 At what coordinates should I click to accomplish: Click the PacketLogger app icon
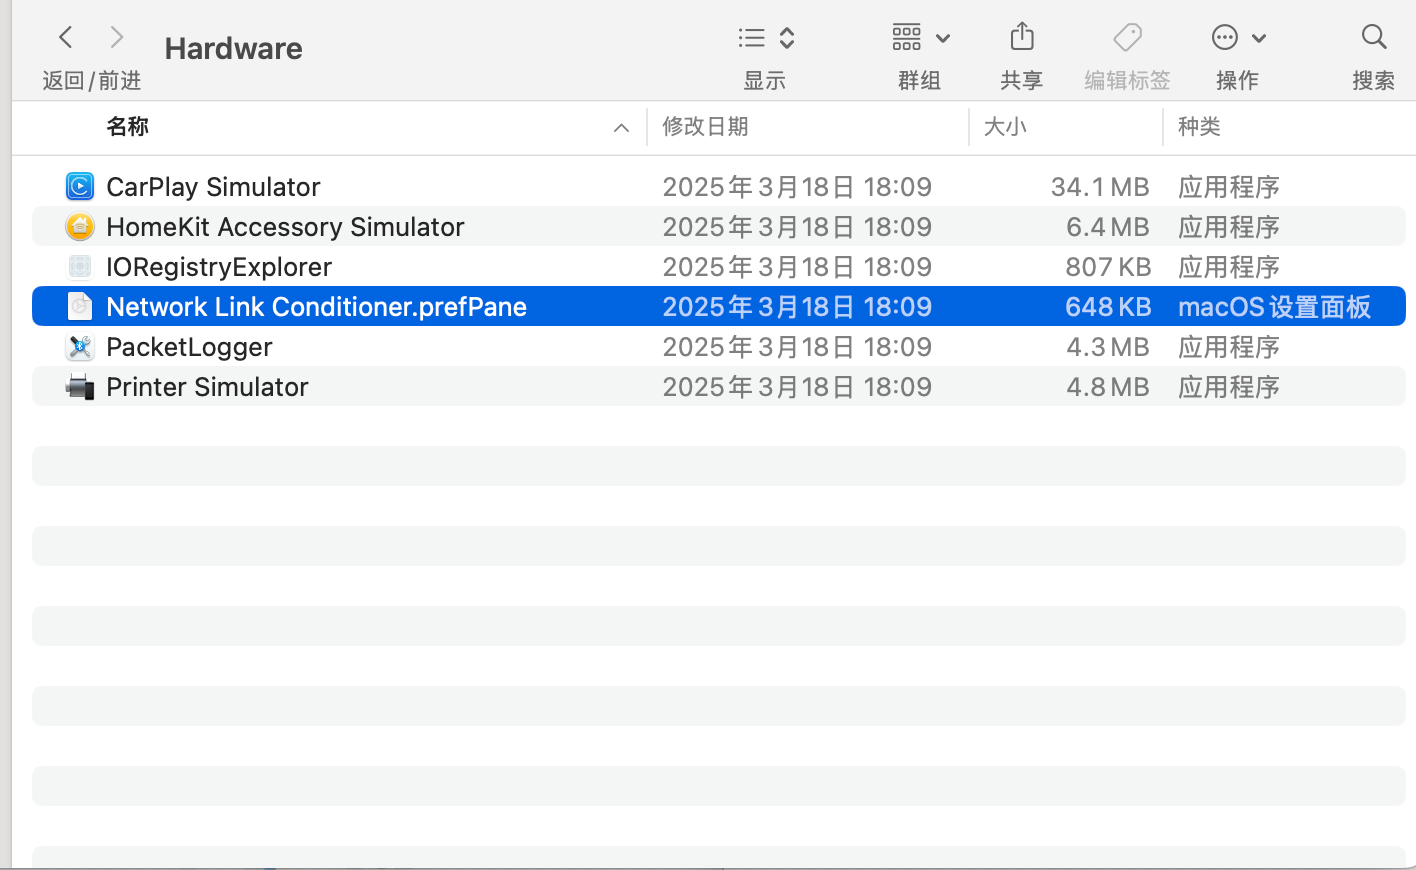coord(80,346)
